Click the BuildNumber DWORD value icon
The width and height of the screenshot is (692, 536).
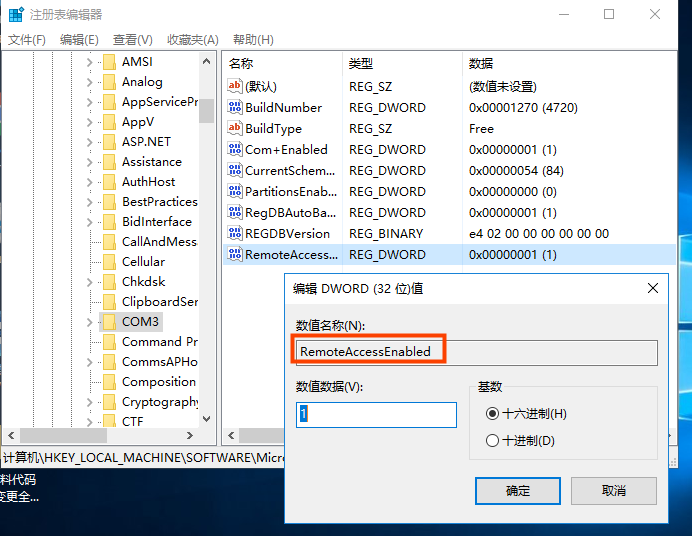[236, 108]
